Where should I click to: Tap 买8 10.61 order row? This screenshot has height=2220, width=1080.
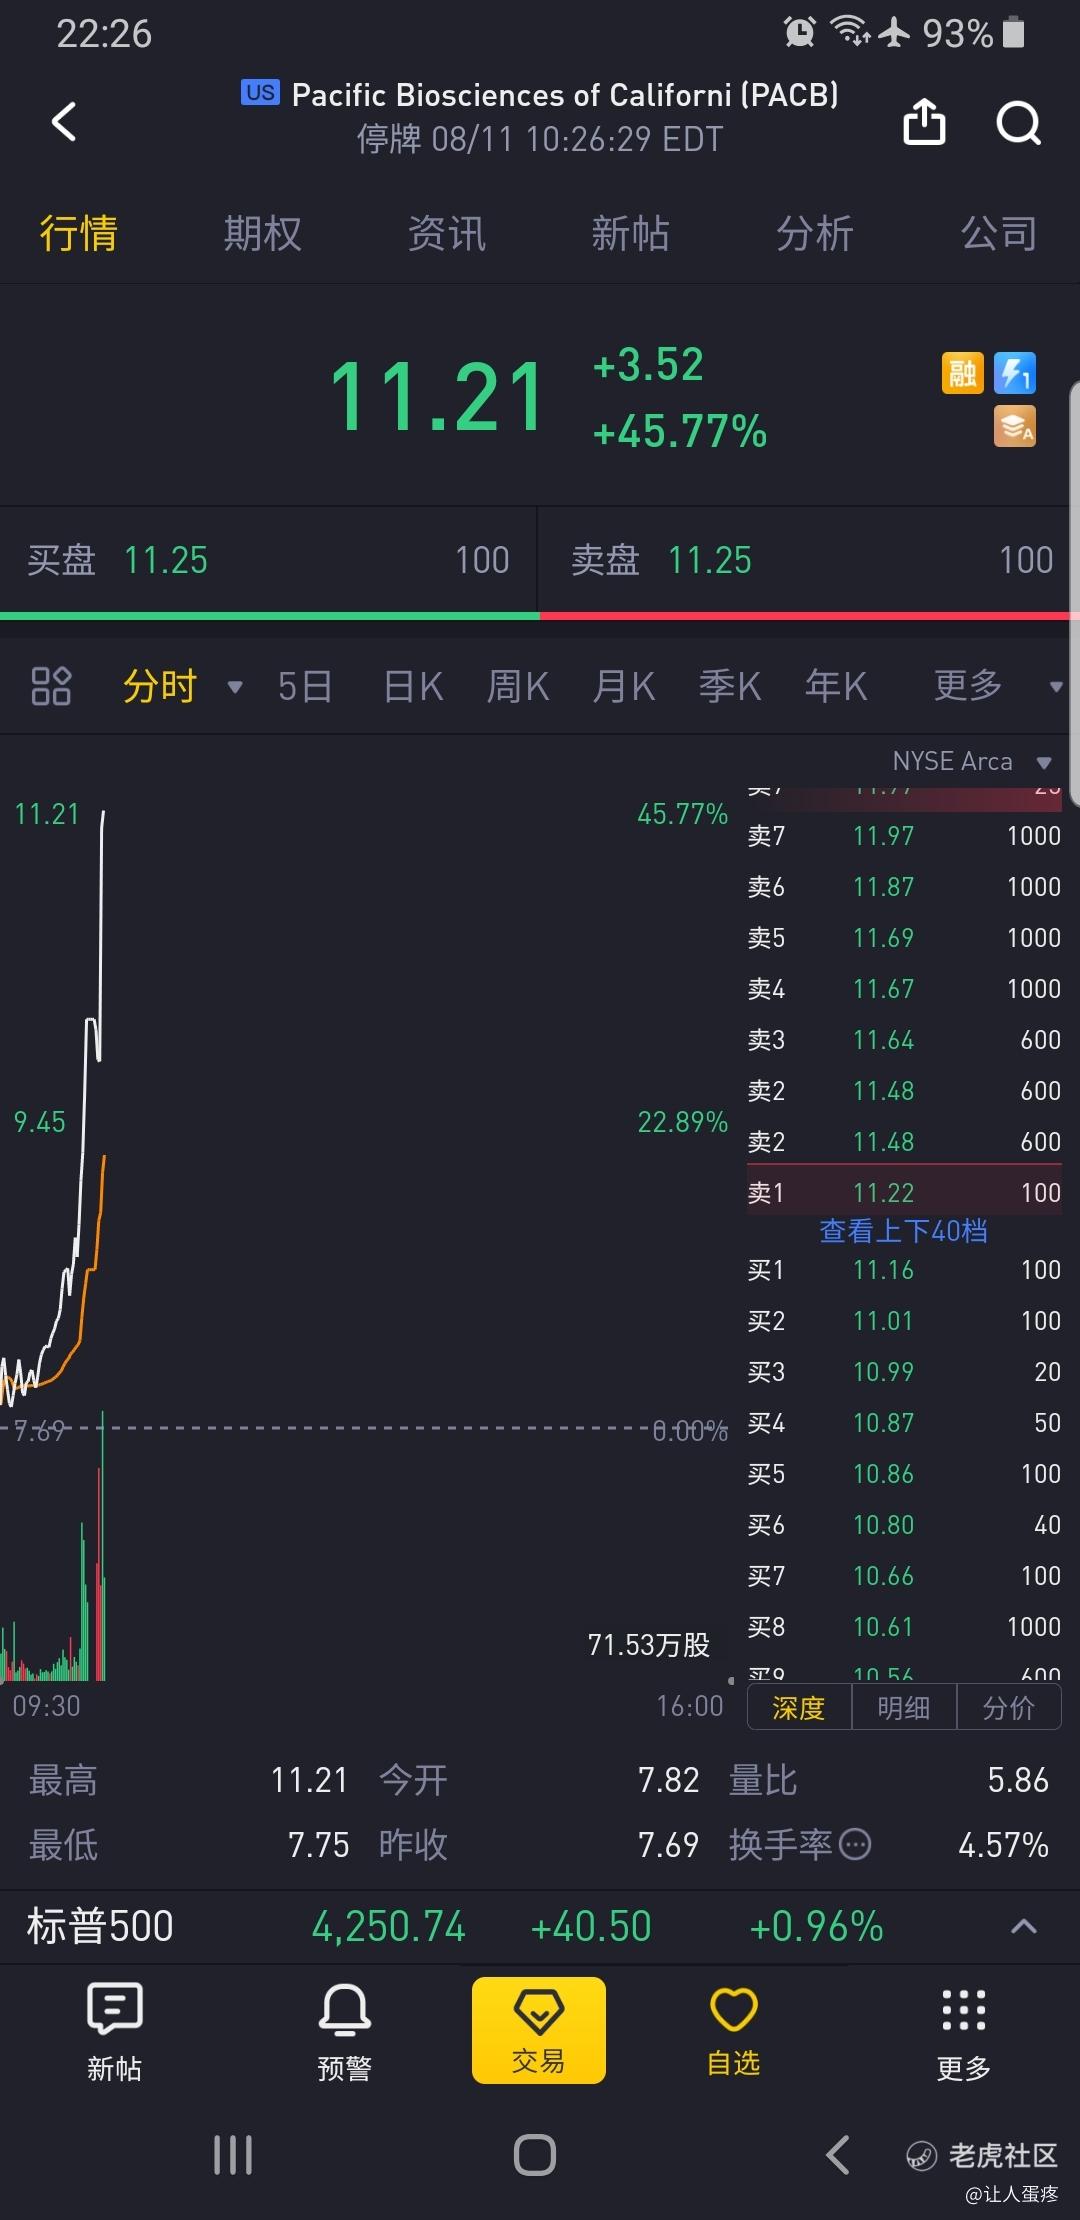(904, 1627)
